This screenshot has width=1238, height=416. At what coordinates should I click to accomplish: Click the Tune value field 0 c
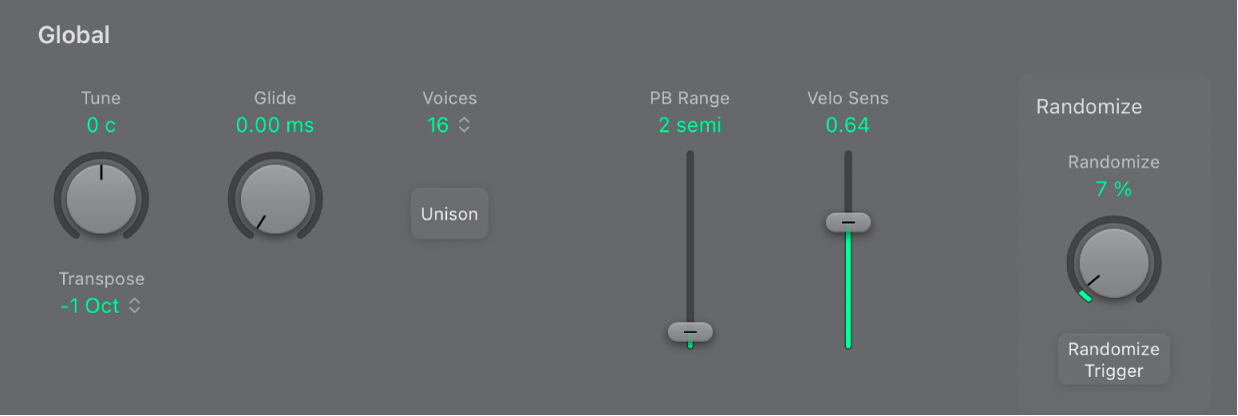coord(101,126)
